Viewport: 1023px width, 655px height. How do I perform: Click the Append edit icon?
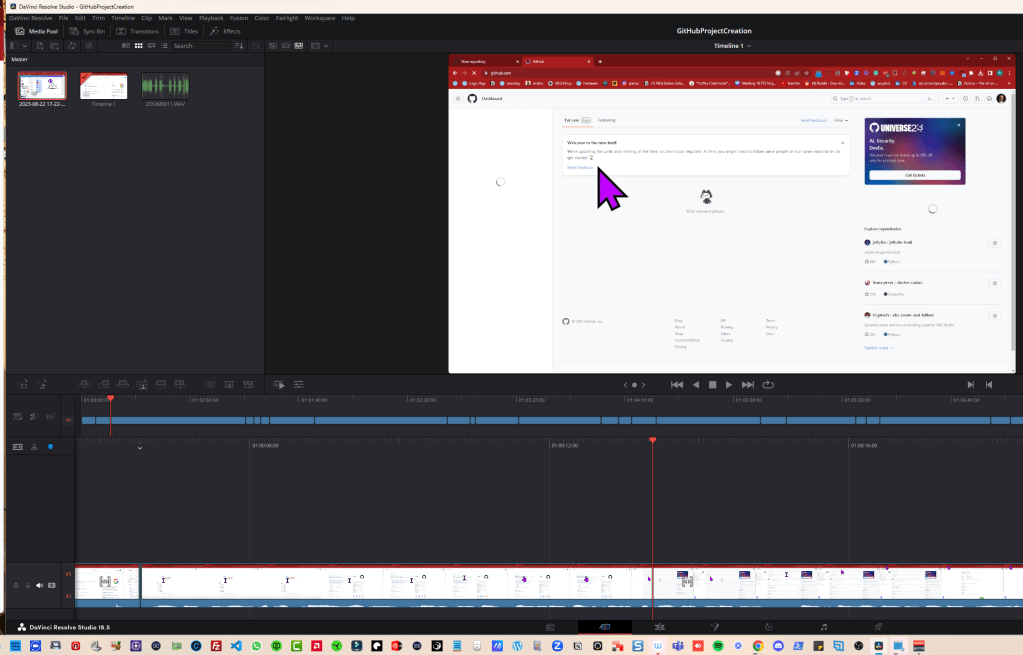(x=103, y=384)
